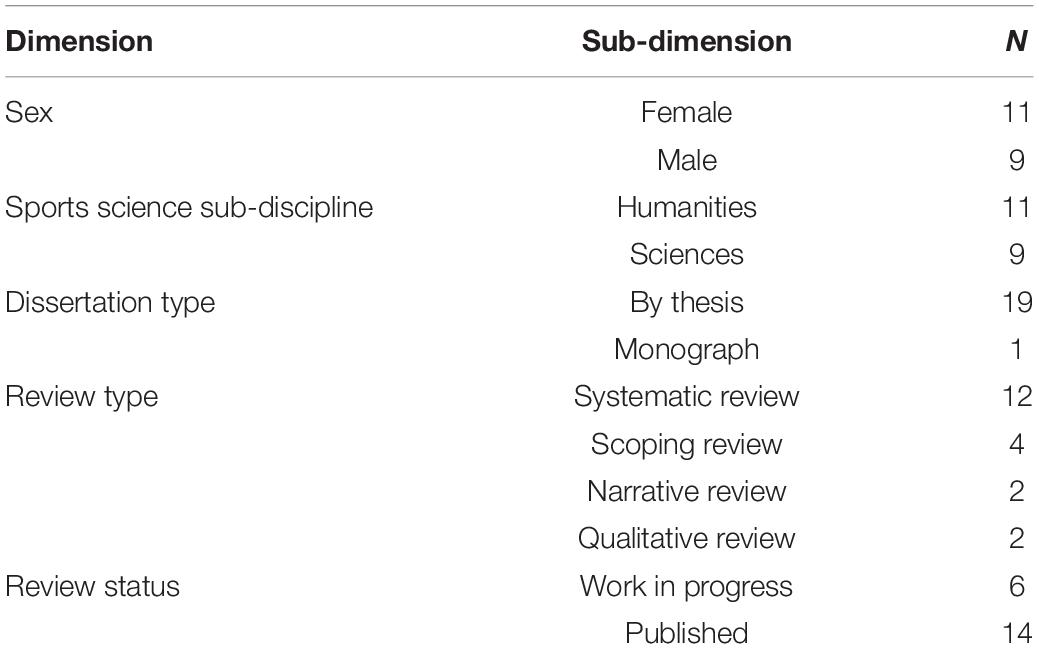Image resolution: width=1039 pixels, height=649 pixels.
Task: Select the Qualitative review cell
Action: pos(686,538)
